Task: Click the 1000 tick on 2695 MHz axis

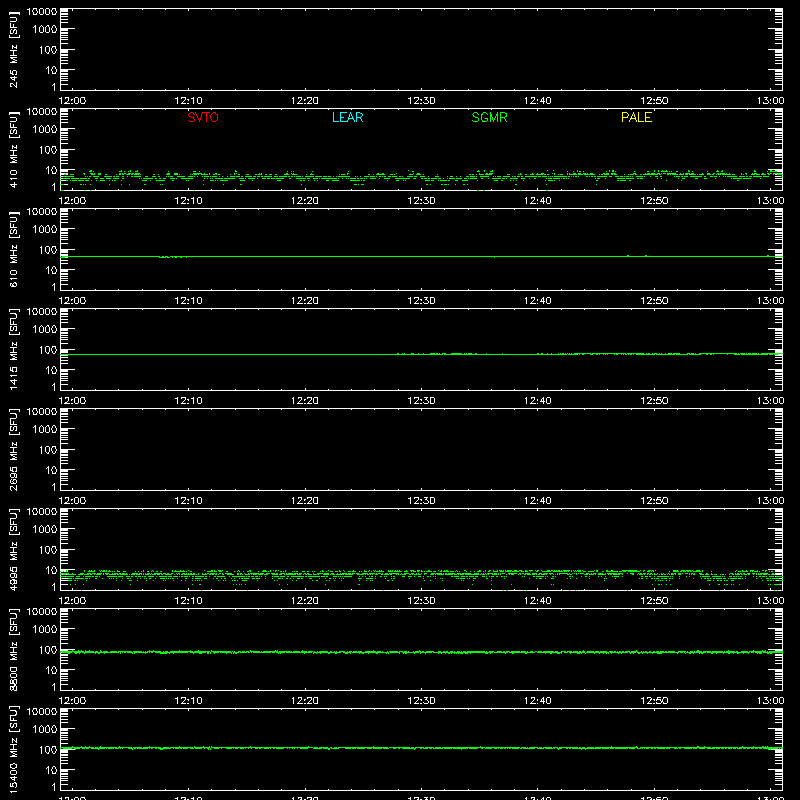Action: (45, 430)
